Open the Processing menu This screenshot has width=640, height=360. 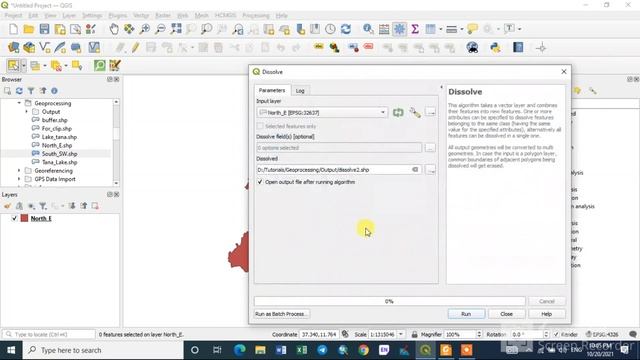pos(256,16)
